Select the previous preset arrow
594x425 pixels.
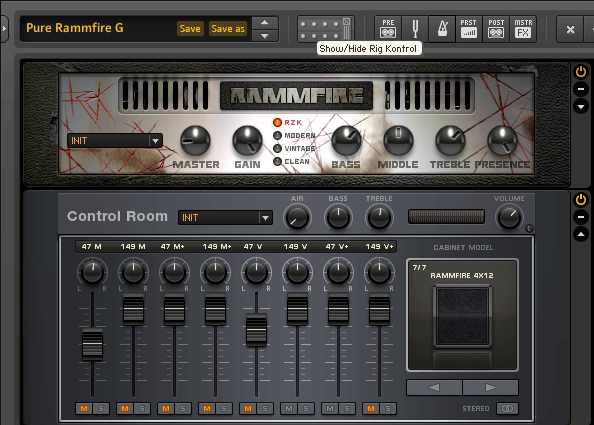pyautogui.click(x=265, y=22)
